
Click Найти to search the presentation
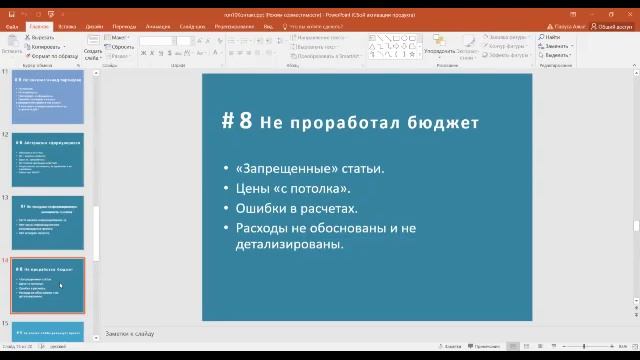549,37
